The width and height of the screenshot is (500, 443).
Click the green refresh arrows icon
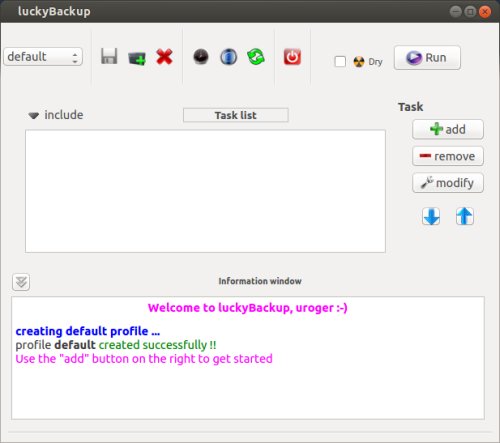[x=256, y=57]
